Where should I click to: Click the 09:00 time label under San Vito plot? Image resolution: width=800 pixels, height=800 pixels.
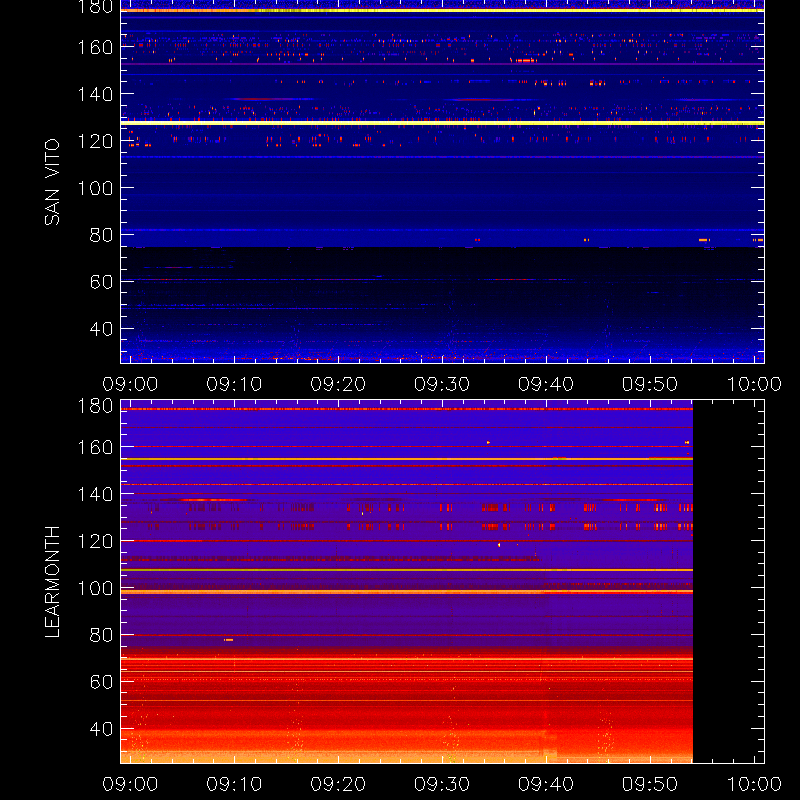[130, 384]
